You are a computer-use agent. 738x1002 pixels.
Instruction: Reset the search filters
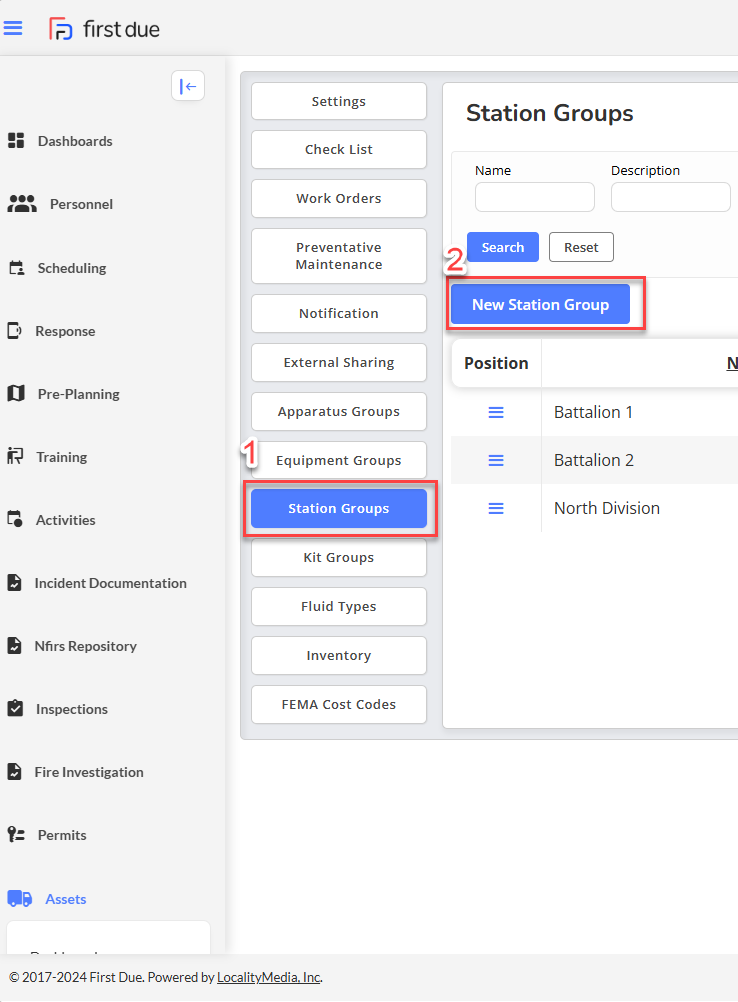click(x=581, y=247)
